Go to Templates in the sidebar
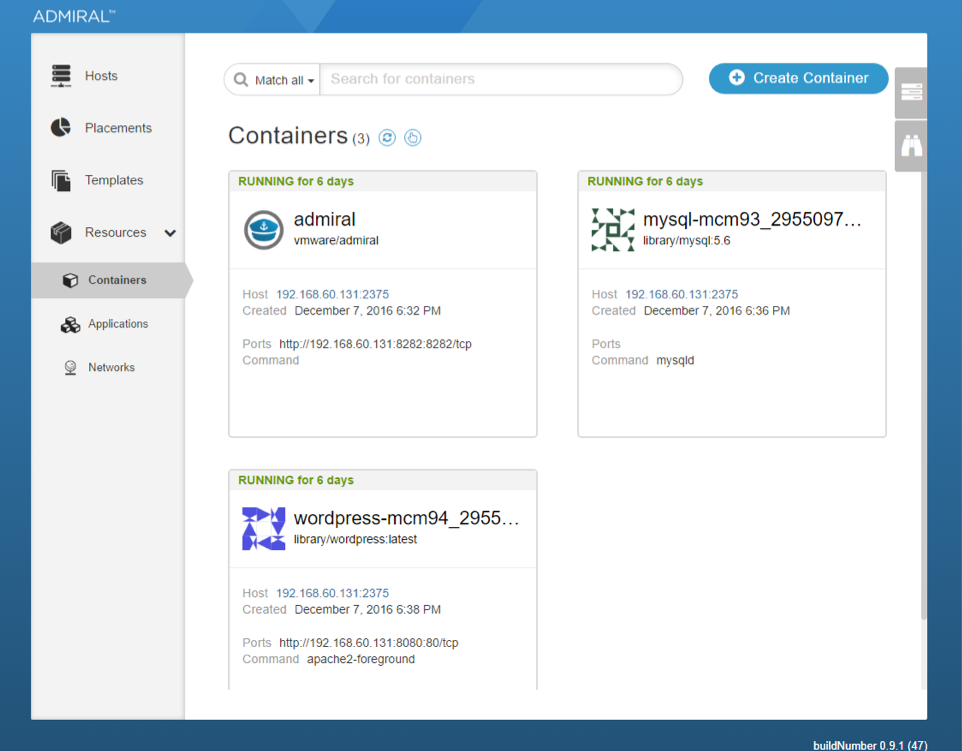Viewport: 962px width, 751px height. click(114, 180)
